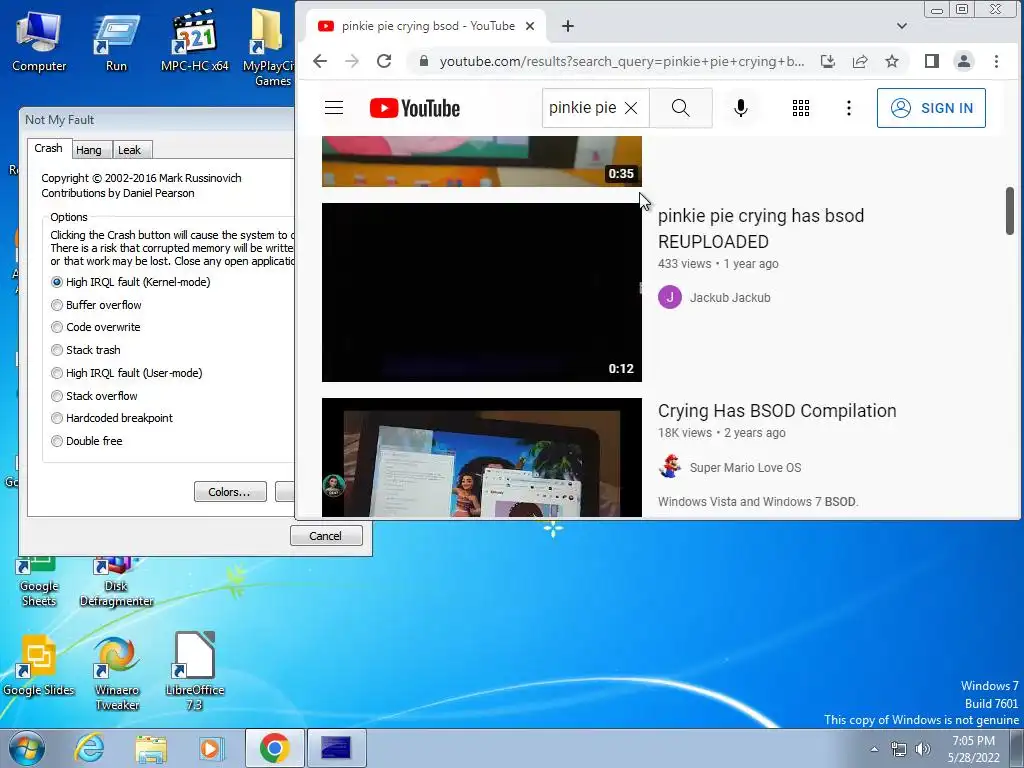Click the Chrome address bar URL
The height and width of the screenshot is (768, 1024).
[x=621, y=61]
